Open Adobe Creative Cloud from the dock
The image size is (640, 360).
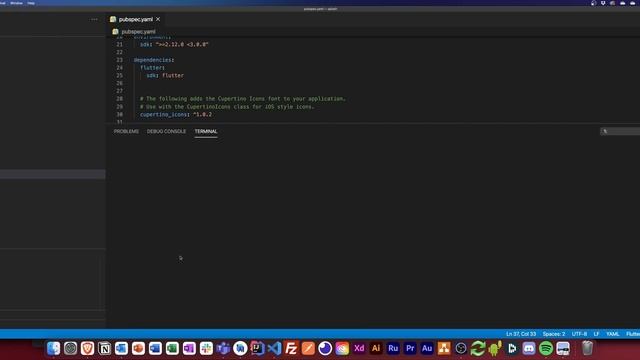click(x=342, y=348)
